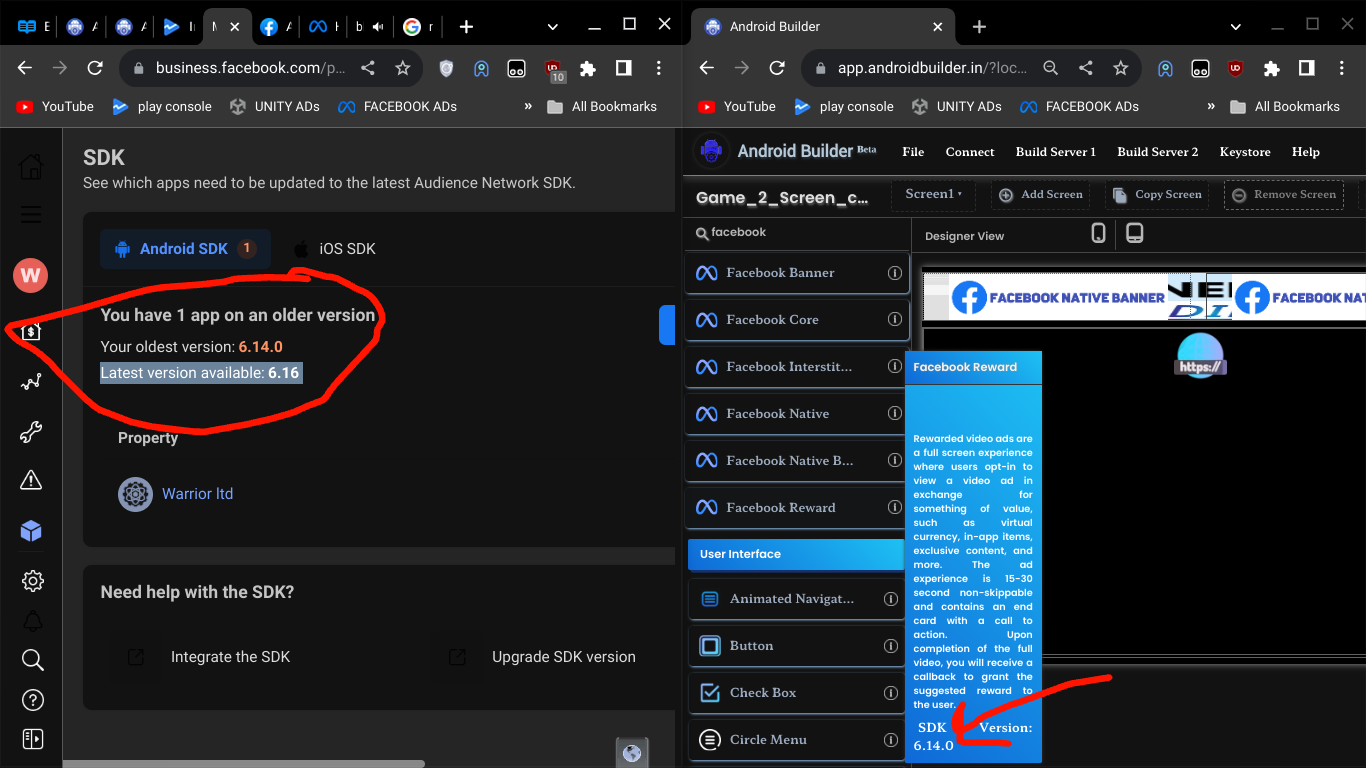Viewport: 1366px width, 768px height.
Task: Click the Android Builder logo icon
Action: pos(711,151)
